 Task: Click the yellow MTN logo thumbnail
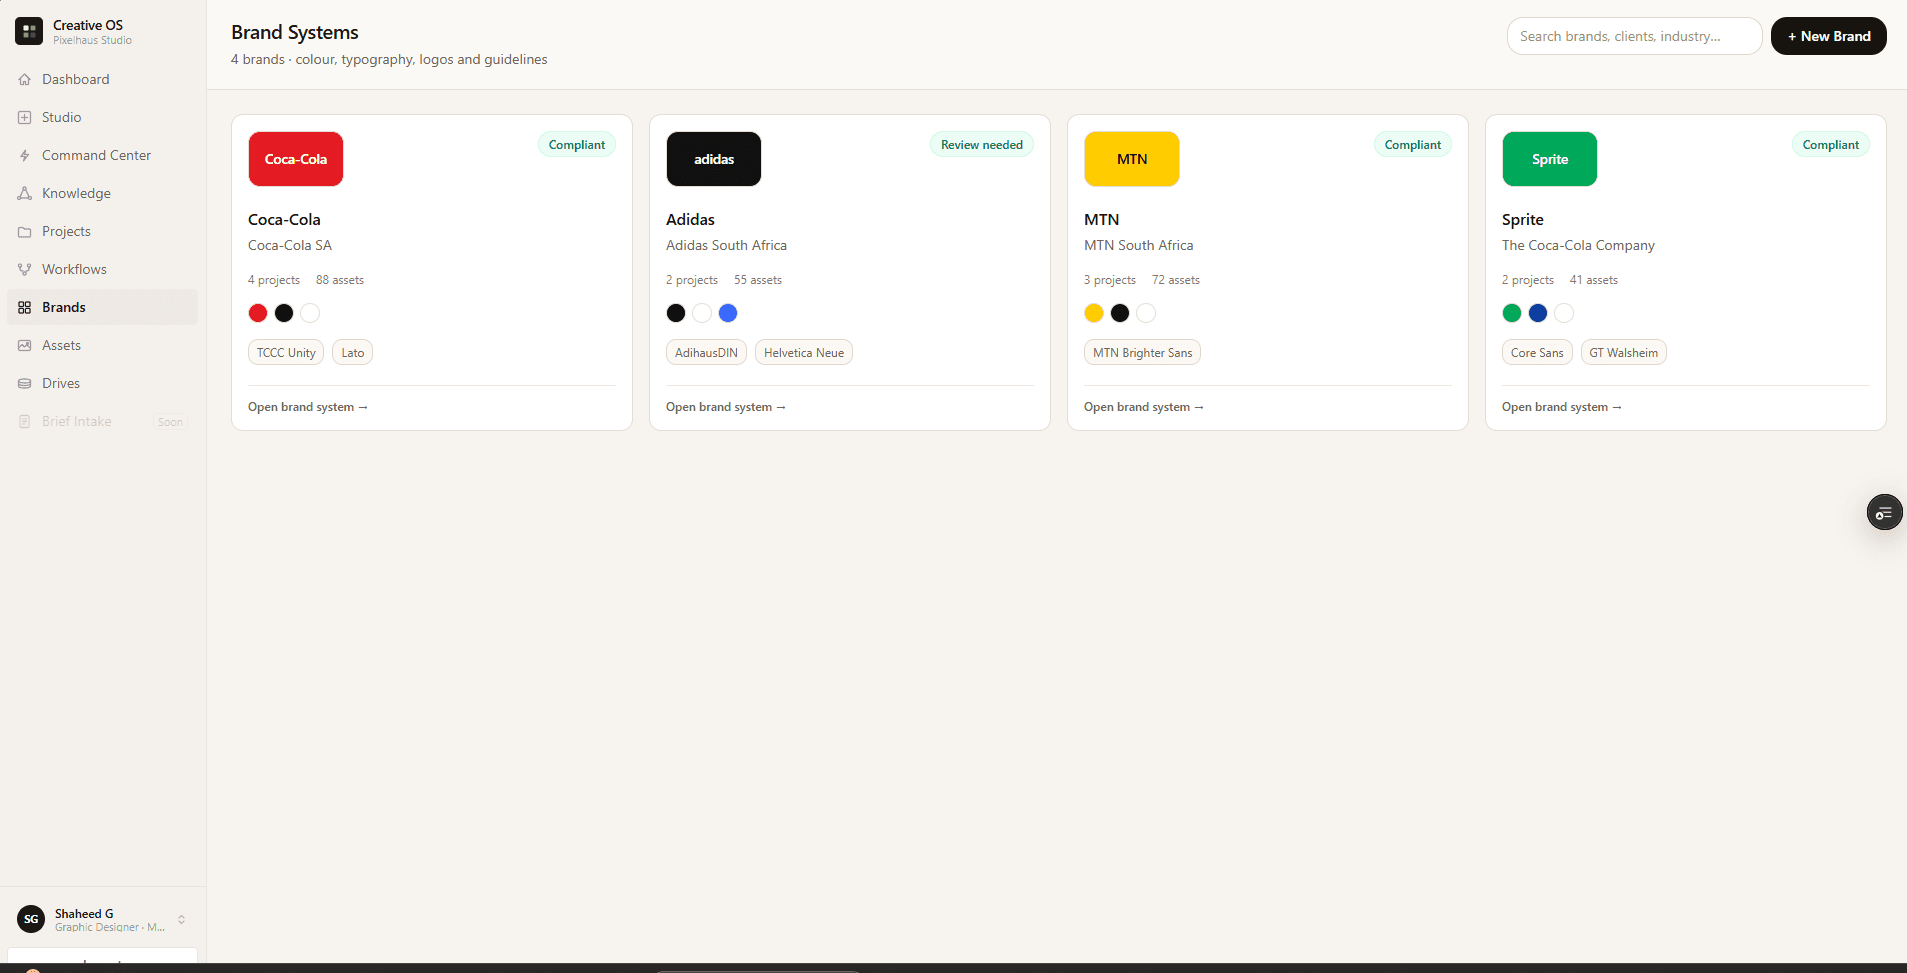click(1132, 159)
